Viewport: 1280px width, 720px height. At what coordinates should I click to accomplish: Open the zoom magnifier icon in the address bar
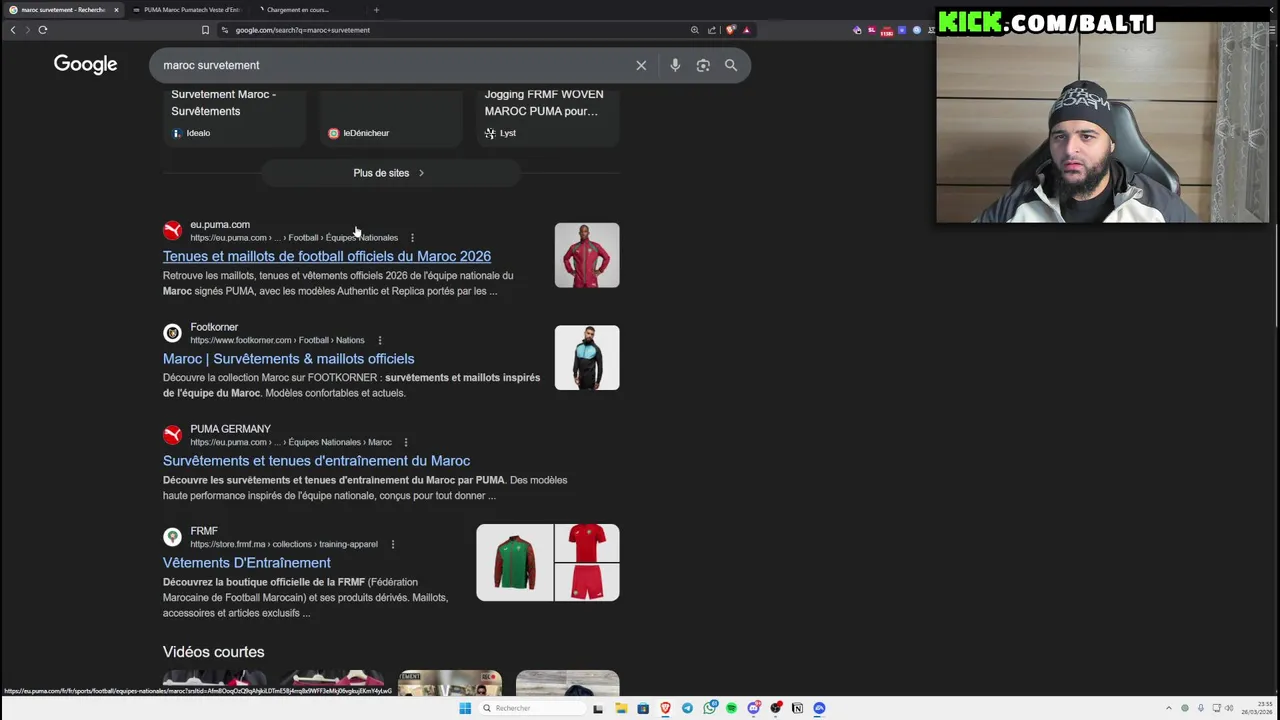(x=695, y=30)
